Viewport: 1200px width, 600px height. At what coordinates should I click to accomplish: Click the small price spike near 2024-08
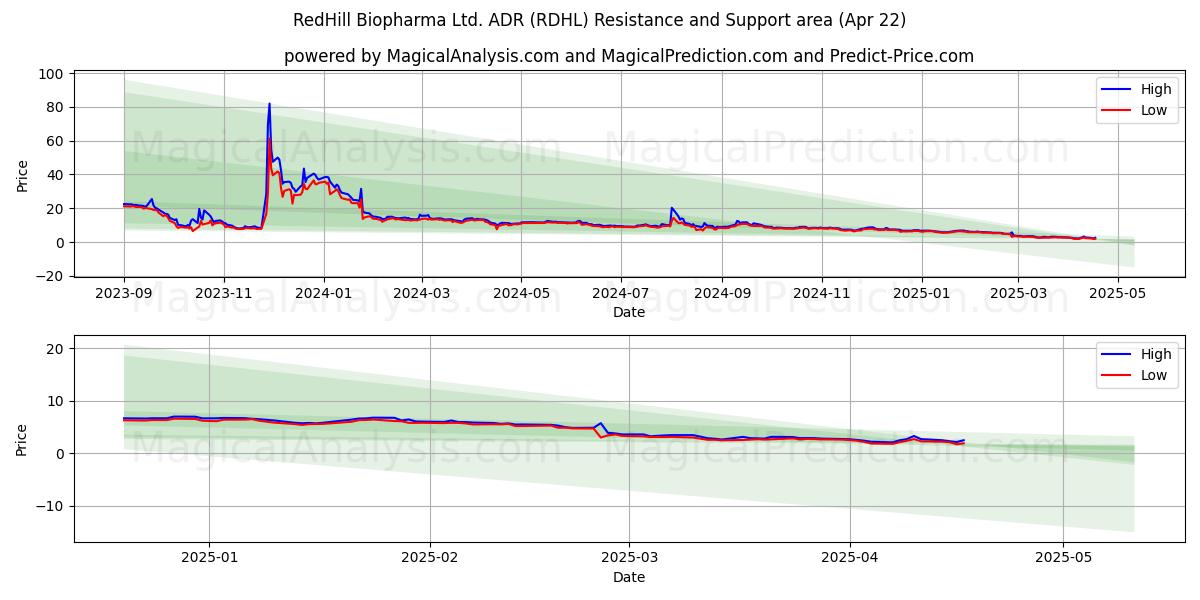[x=671, y=208]
